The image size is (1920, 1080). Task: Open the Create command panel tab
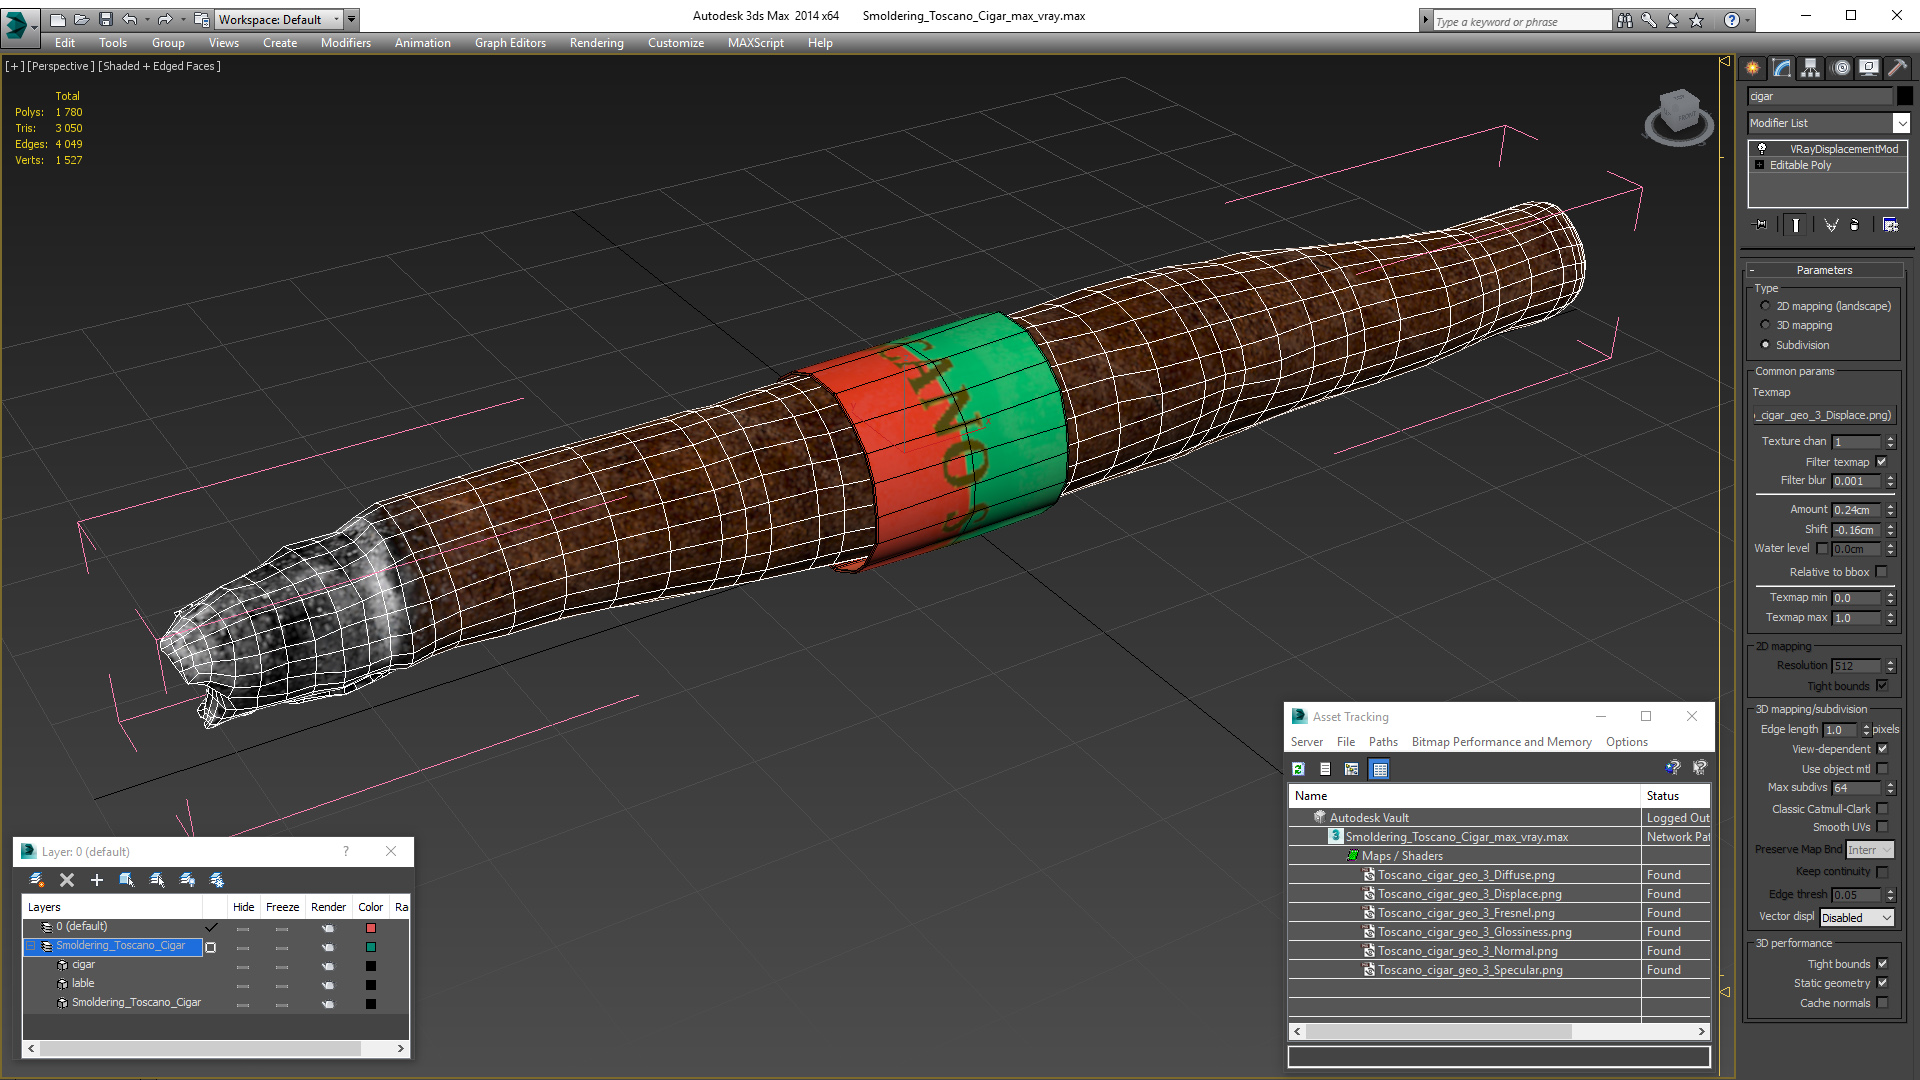[1753, 68]
